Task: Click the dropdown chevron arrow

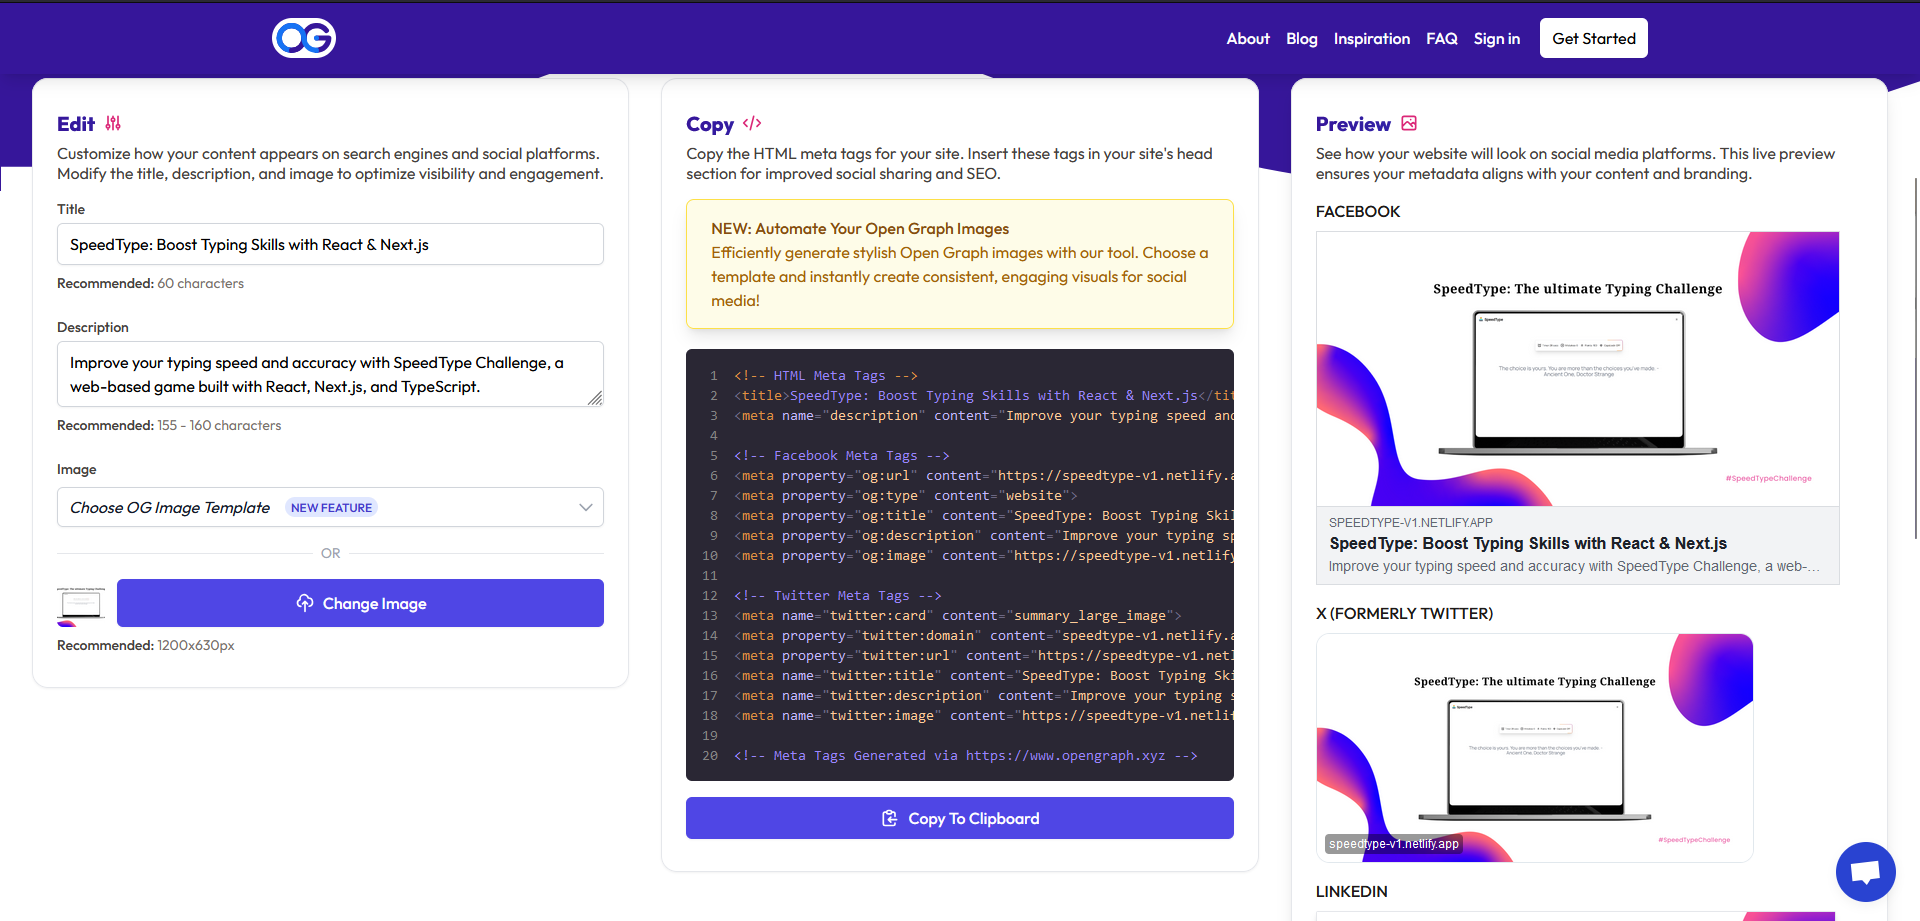Action: [x=585, y=507]
